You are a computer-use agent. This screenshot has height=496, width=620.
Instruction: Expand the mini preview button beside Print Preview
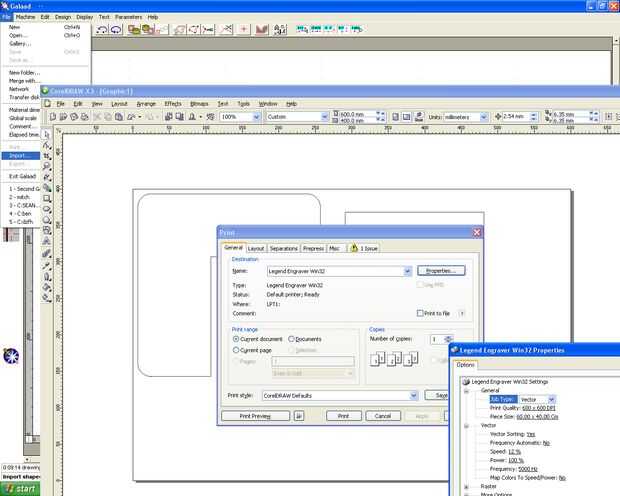tap(299, 416)
